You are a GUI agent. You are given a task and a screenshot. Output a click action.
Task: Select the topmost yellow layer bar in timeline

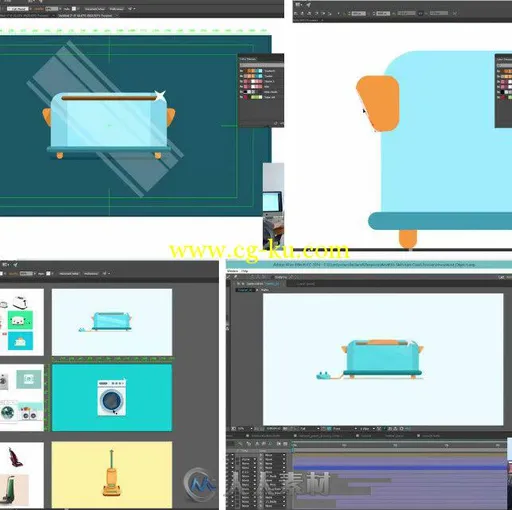pos(400,455)
